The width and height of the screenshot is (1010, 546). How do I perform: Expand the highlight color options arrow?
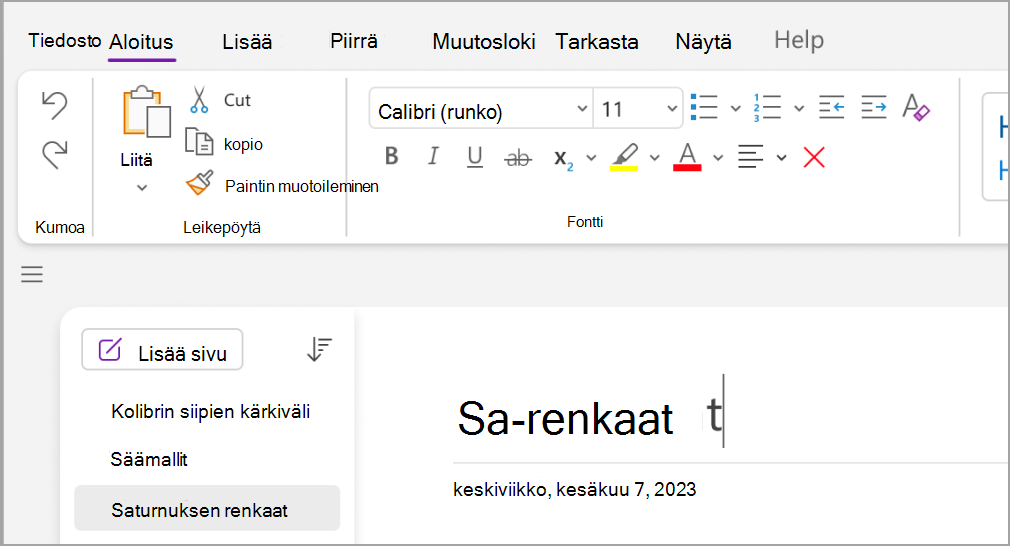click(654, 158)
